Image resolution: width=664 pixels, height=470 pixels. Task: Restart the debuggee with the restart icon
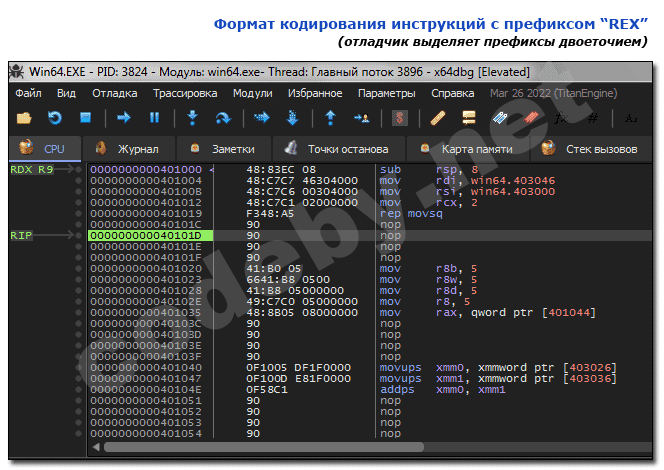[55, 118]
